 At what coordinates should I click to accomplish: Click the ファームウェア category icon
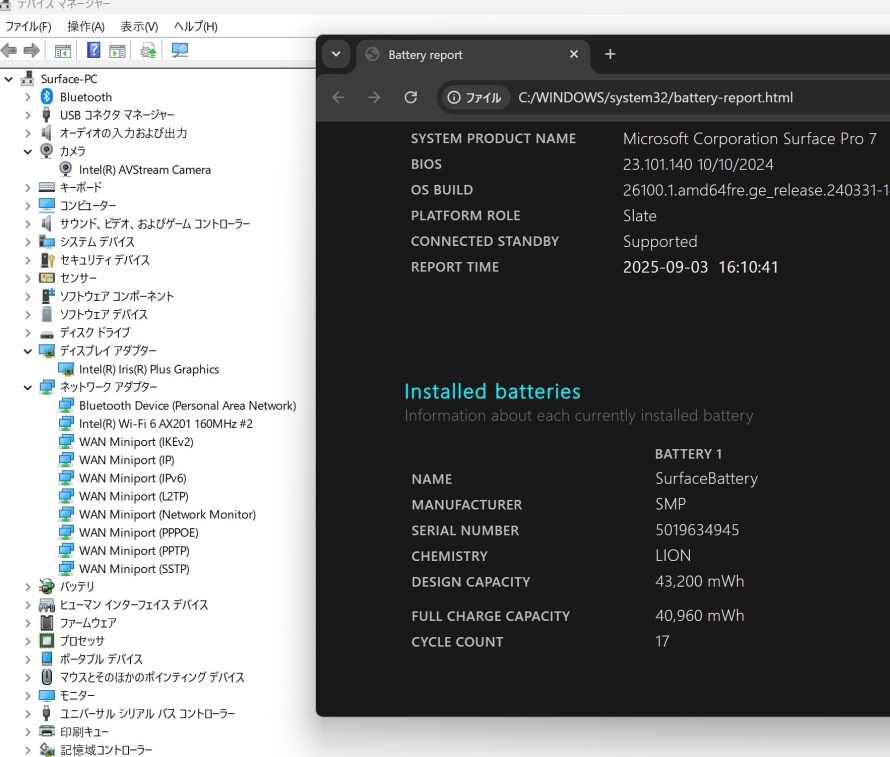coord(47,623)
